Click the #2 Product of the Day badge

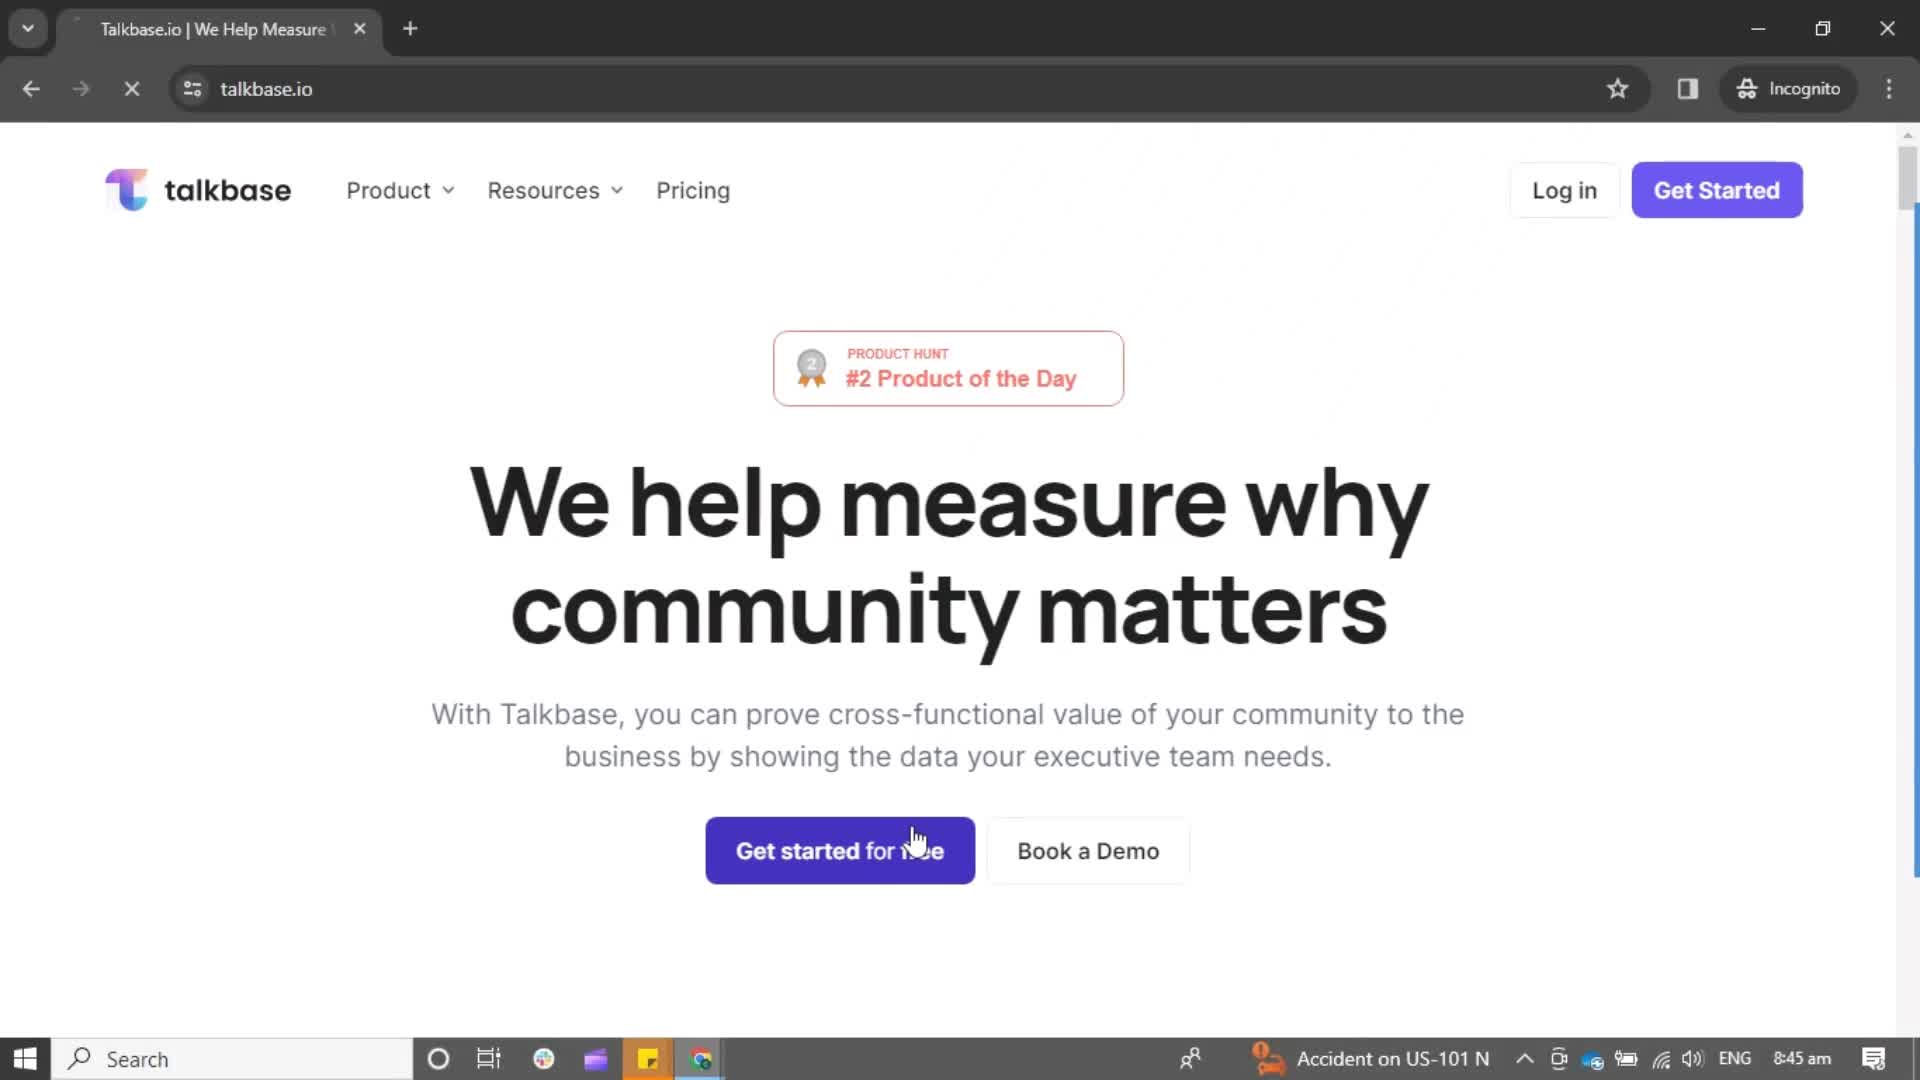point(948,368)
